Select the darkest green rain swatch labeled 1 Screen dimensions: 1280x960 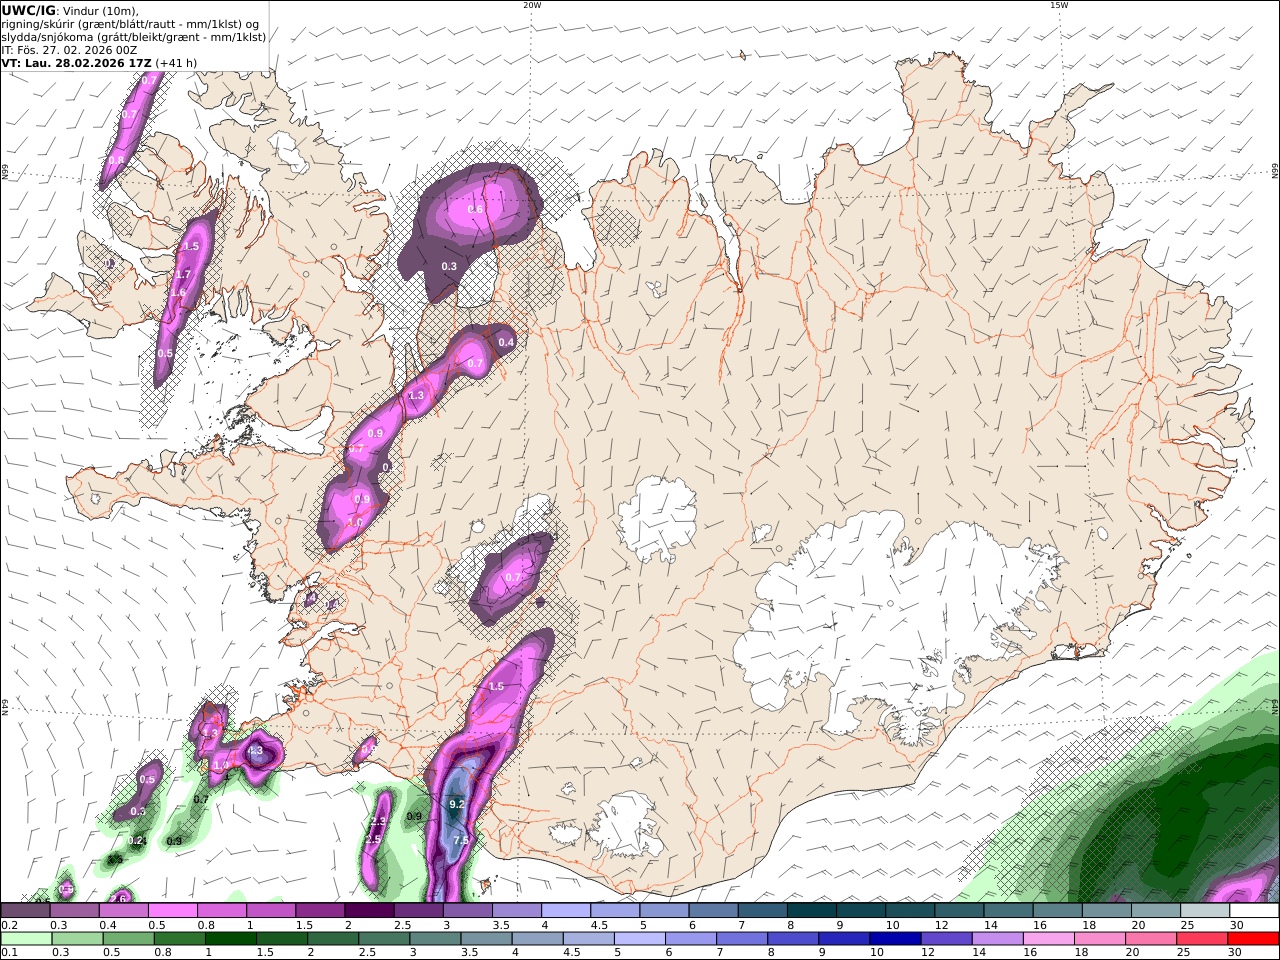coord(231,939)
